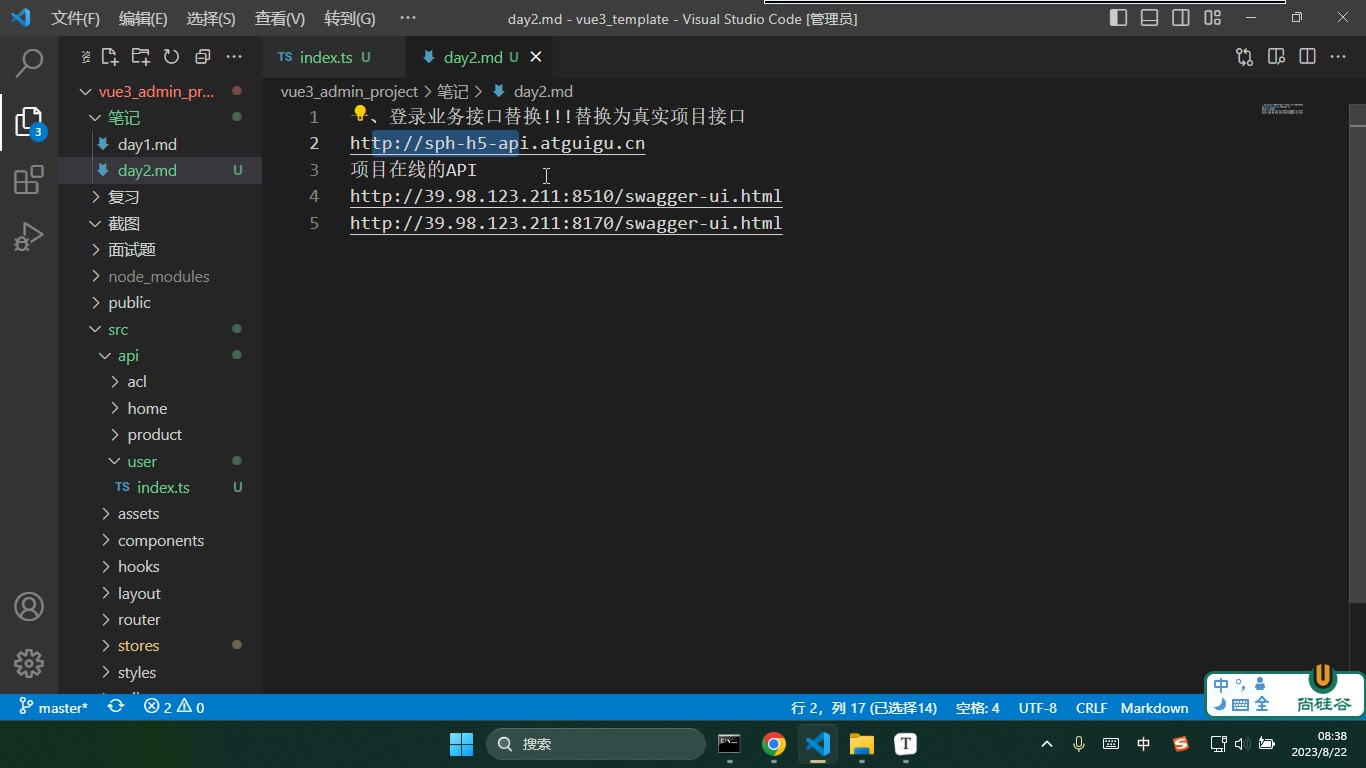Toggle the secondary side bar layout button
This screenshot has width=1366, height=768.
[x=1181, y=18]
